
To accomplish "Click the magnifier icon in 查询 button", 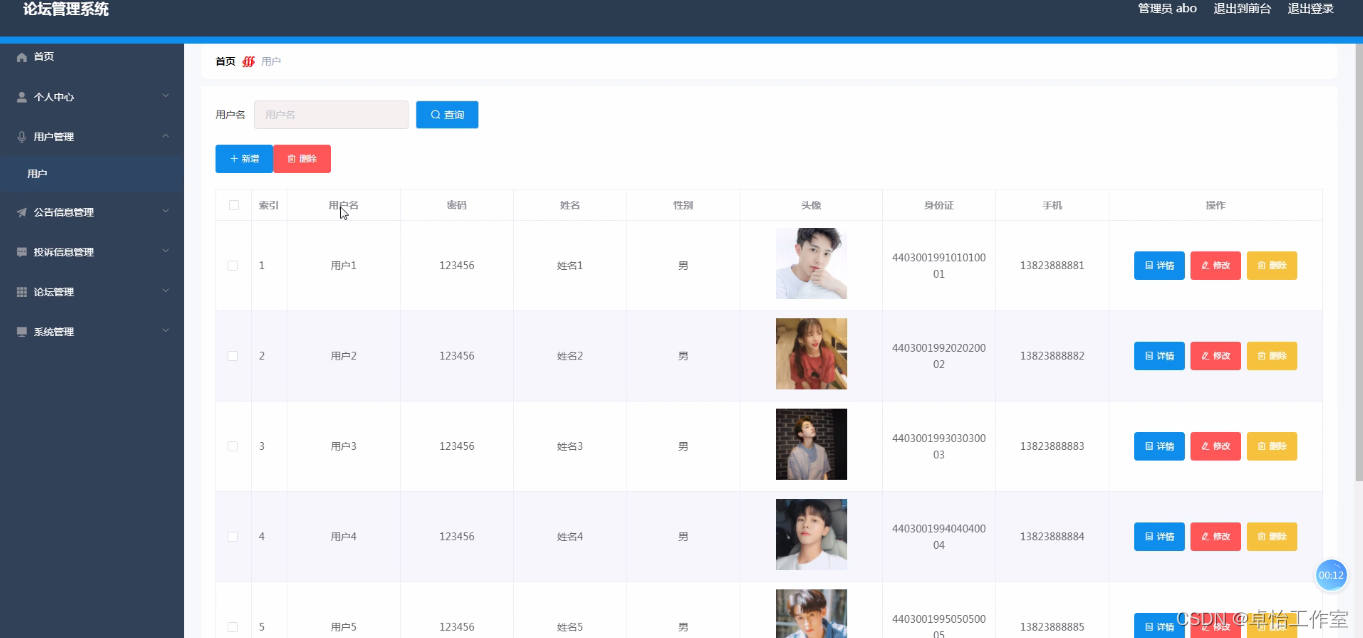I will (x=436, y=115).
